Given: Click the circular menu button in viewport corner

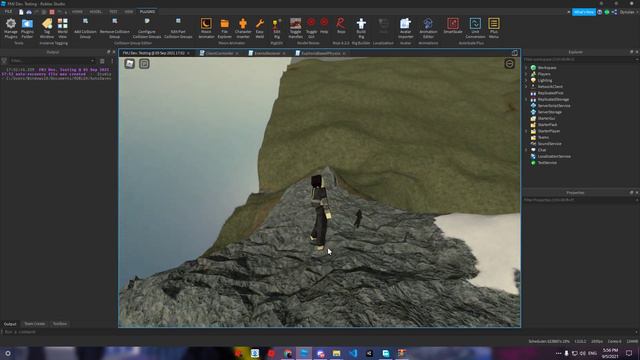Looking at the screenshot, I should (x=509, y=64).
